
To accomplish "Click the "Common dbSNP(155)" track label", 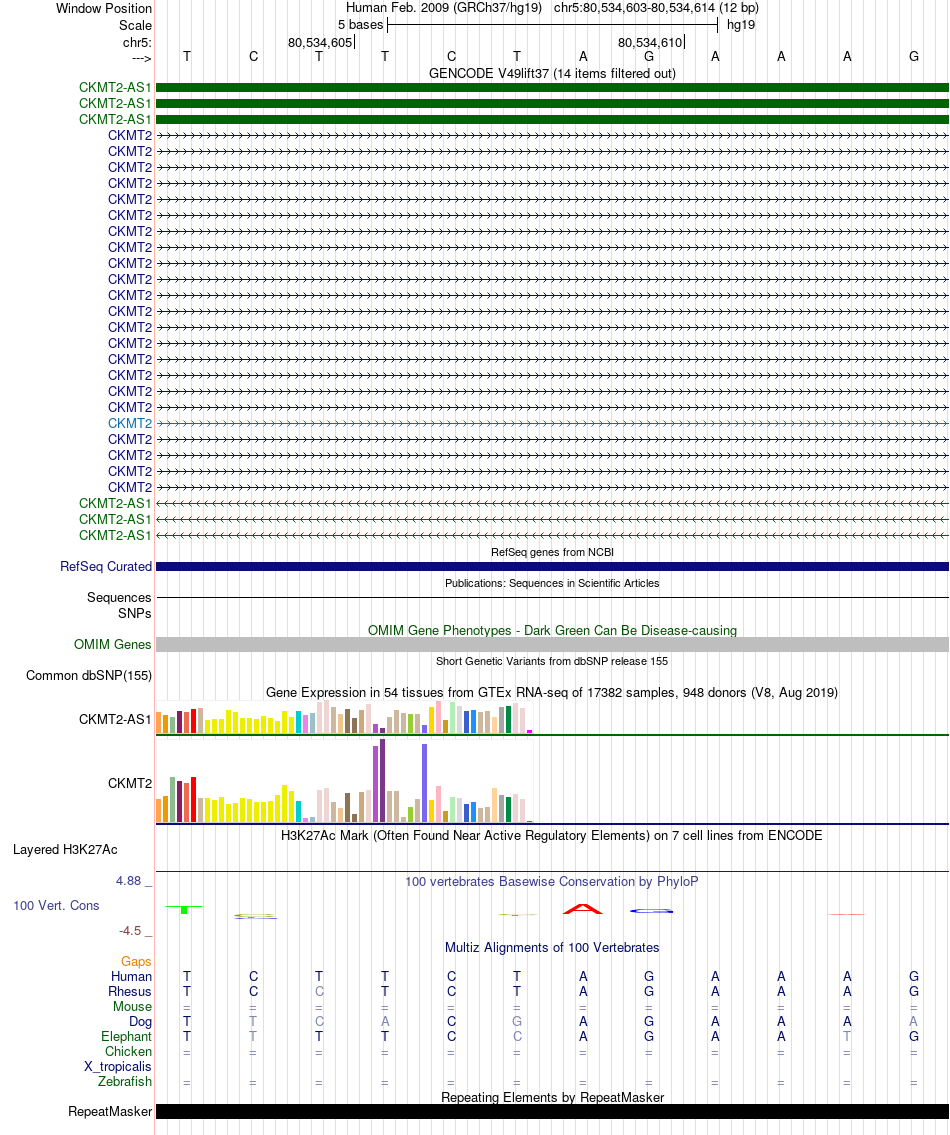I will pos(89,676).
